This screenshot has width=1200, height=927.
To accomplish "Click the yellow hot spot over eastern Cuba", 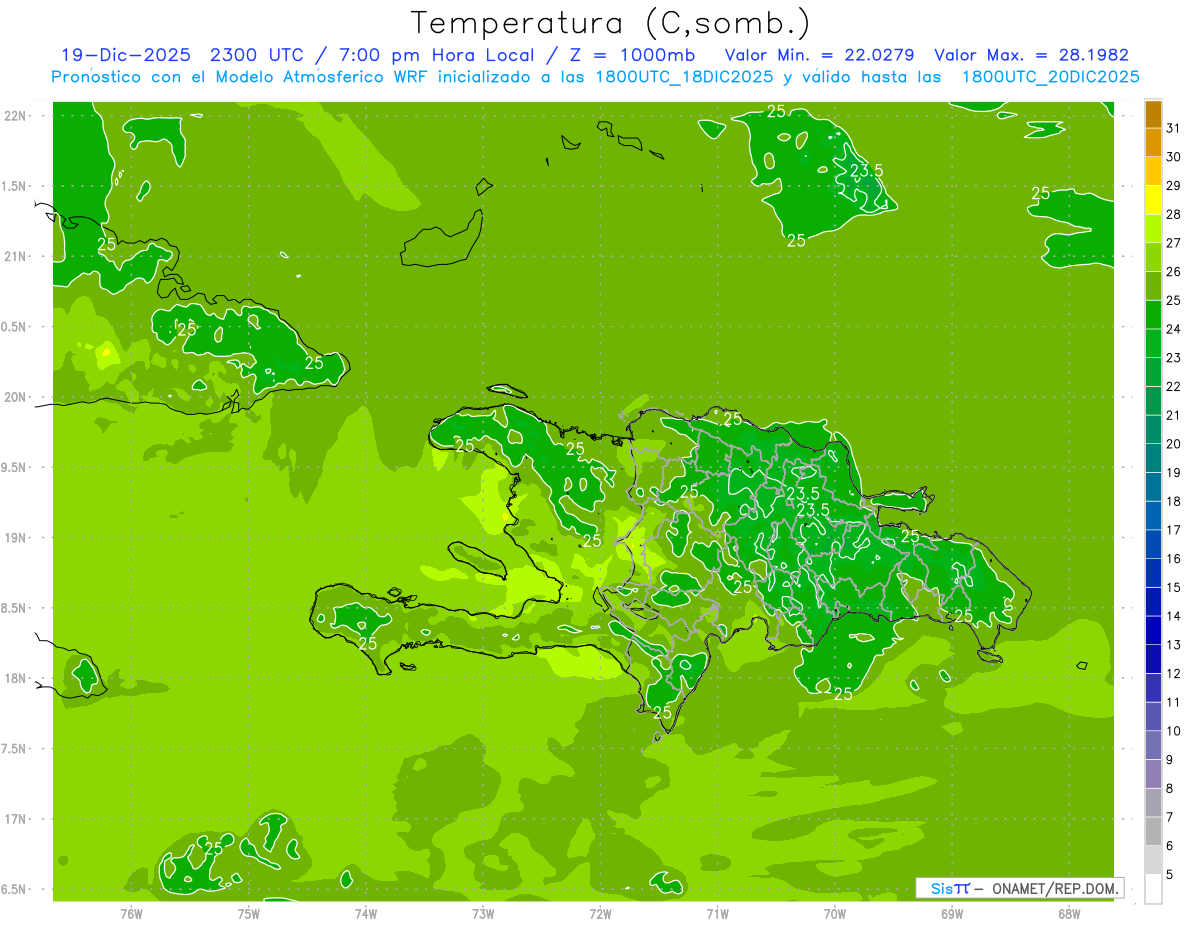I will click(x=106, y=351).
